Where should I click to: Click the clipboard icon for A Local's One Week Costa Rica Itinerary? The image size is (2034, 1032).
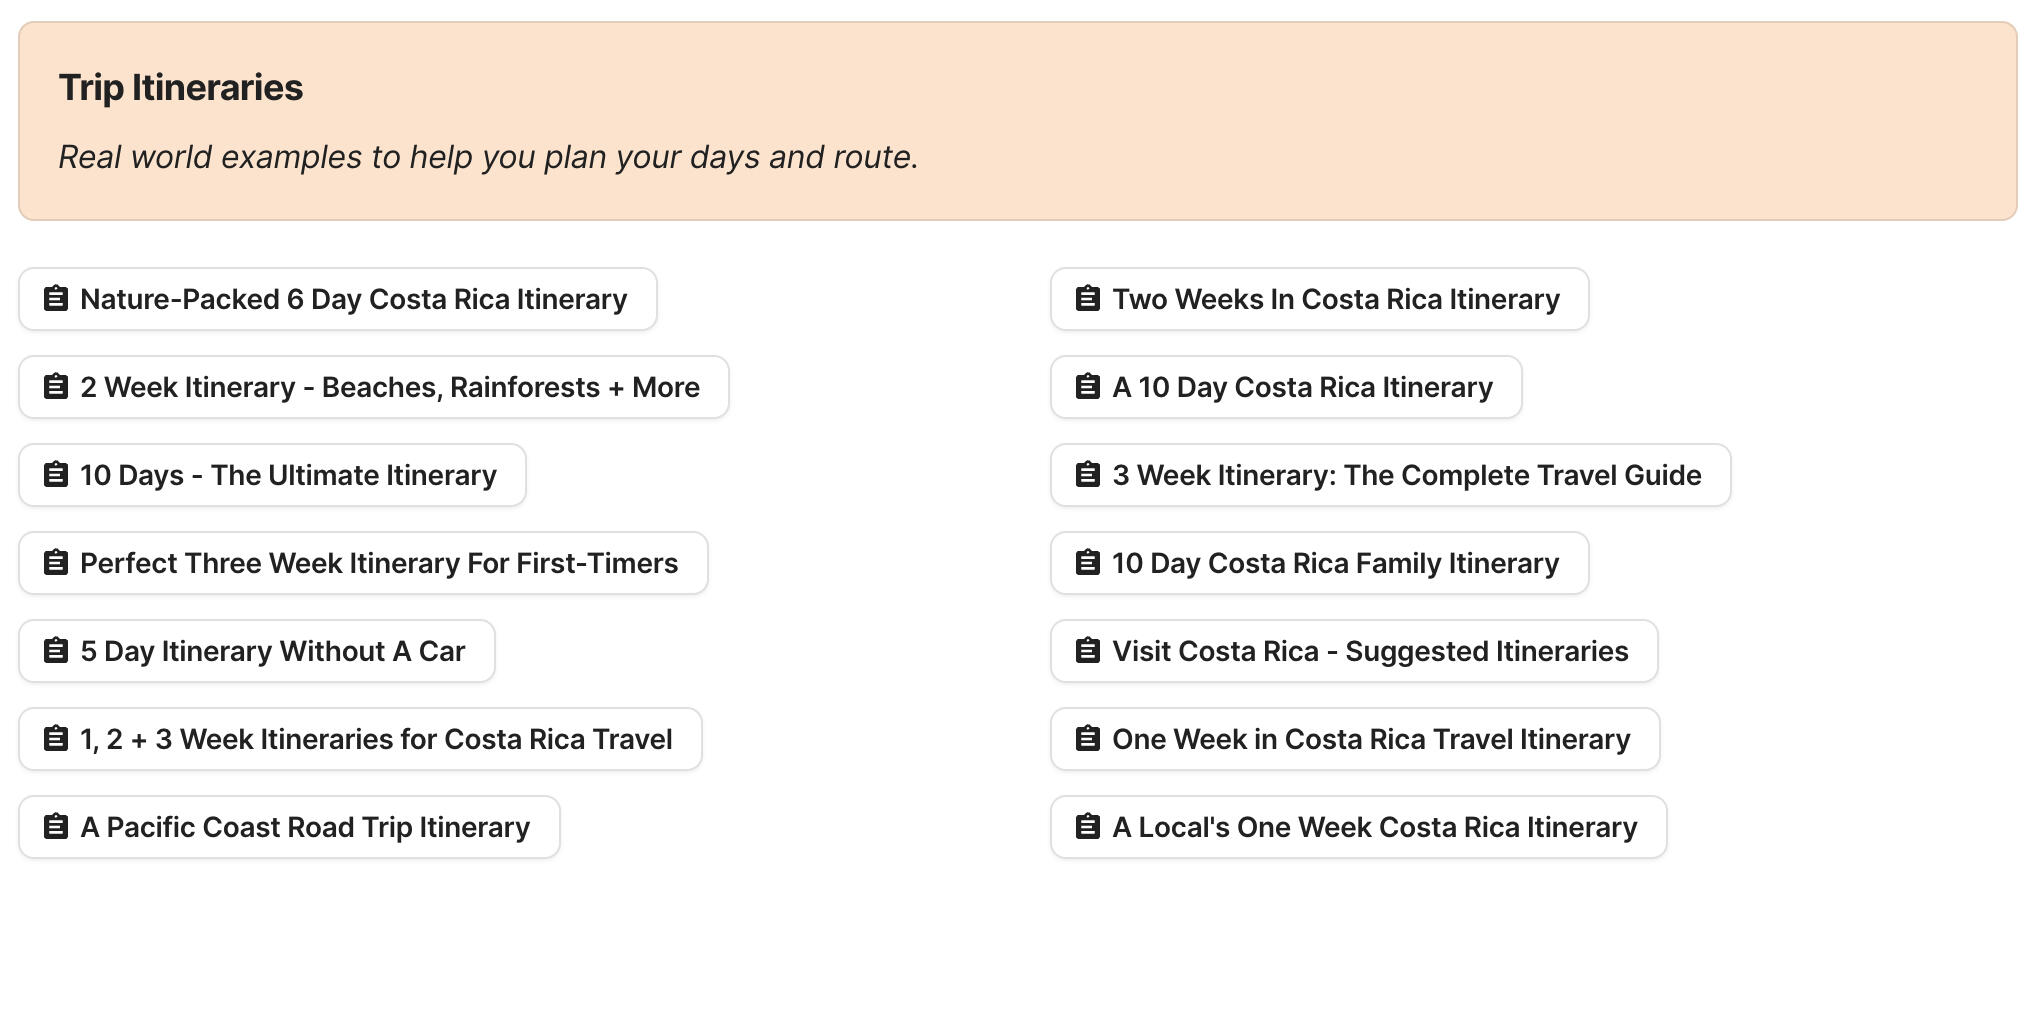click(1086, 827)
